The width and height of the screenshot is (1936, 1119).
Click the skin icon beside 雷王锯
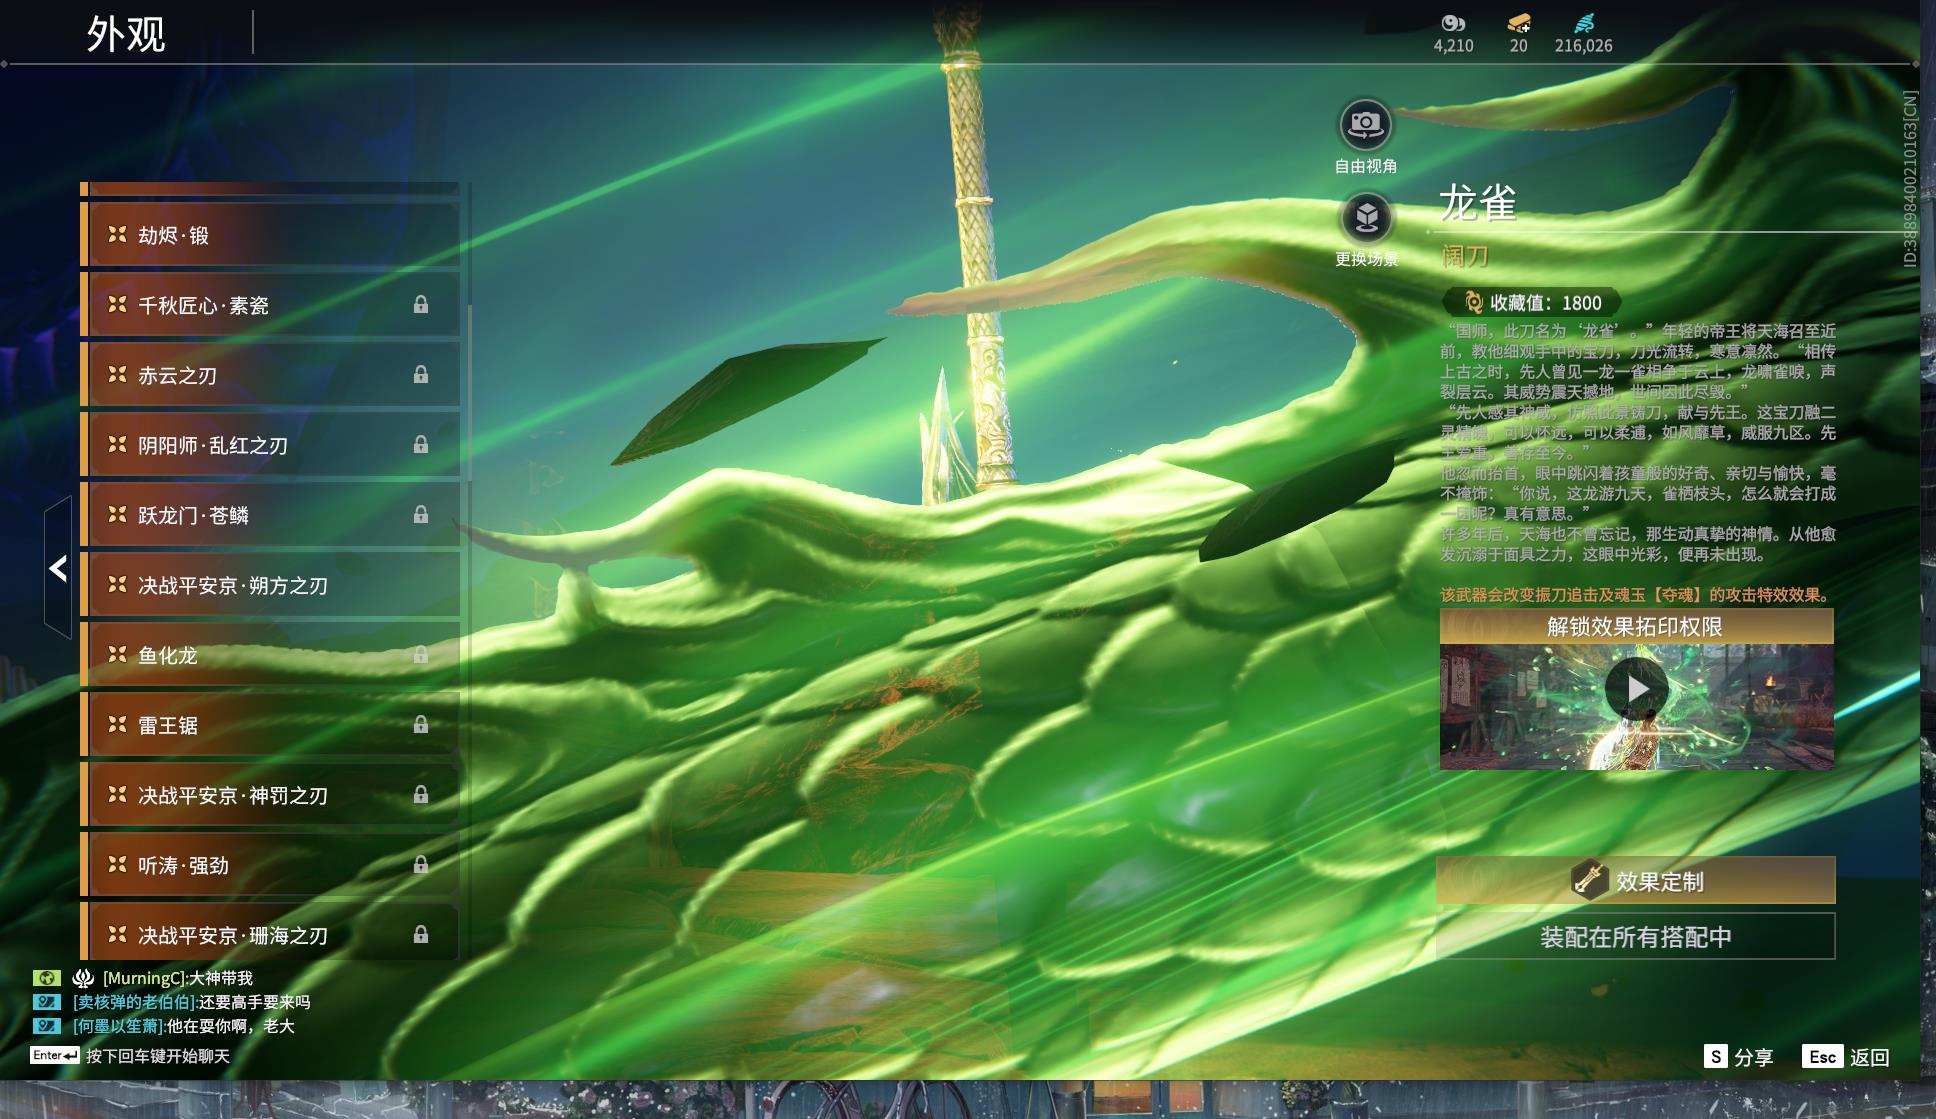pyautogui.click(x=117, y=724)
